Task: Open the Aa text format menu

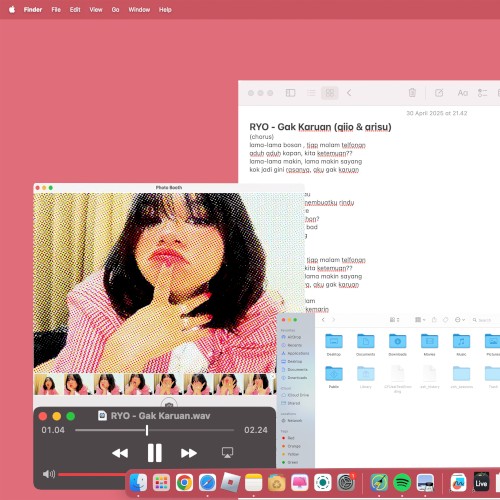Action: point(462,93)
